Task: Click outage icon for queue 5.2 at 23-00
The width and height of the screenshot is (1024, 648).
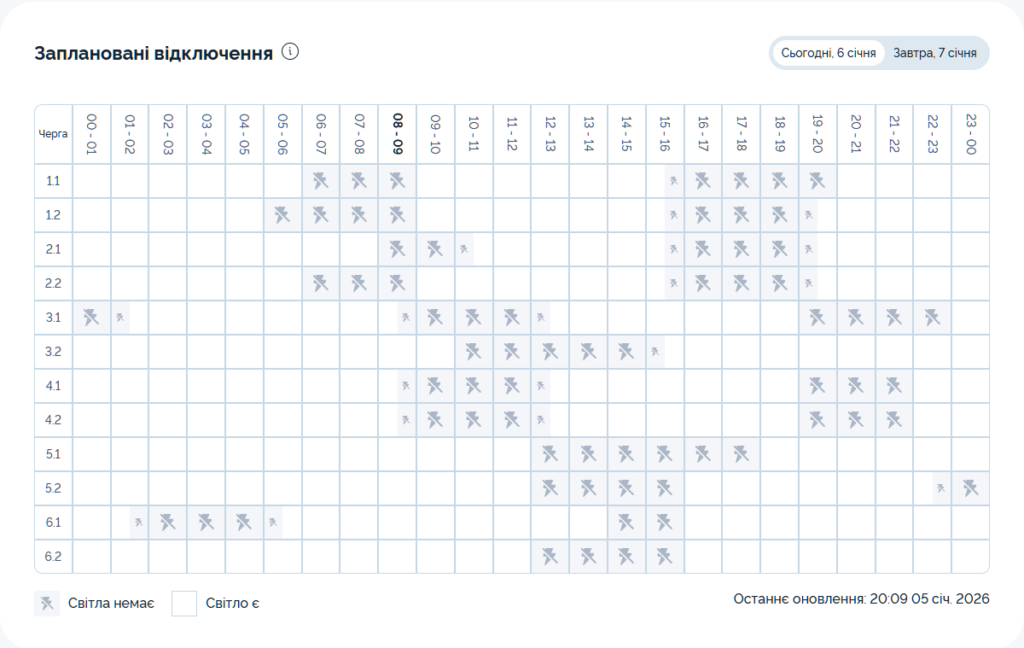Action: click(970, 488)
